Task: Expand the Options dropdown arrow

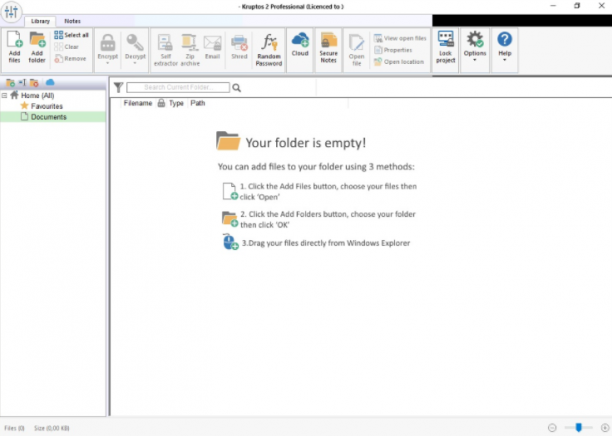Action: pos(475,60)
